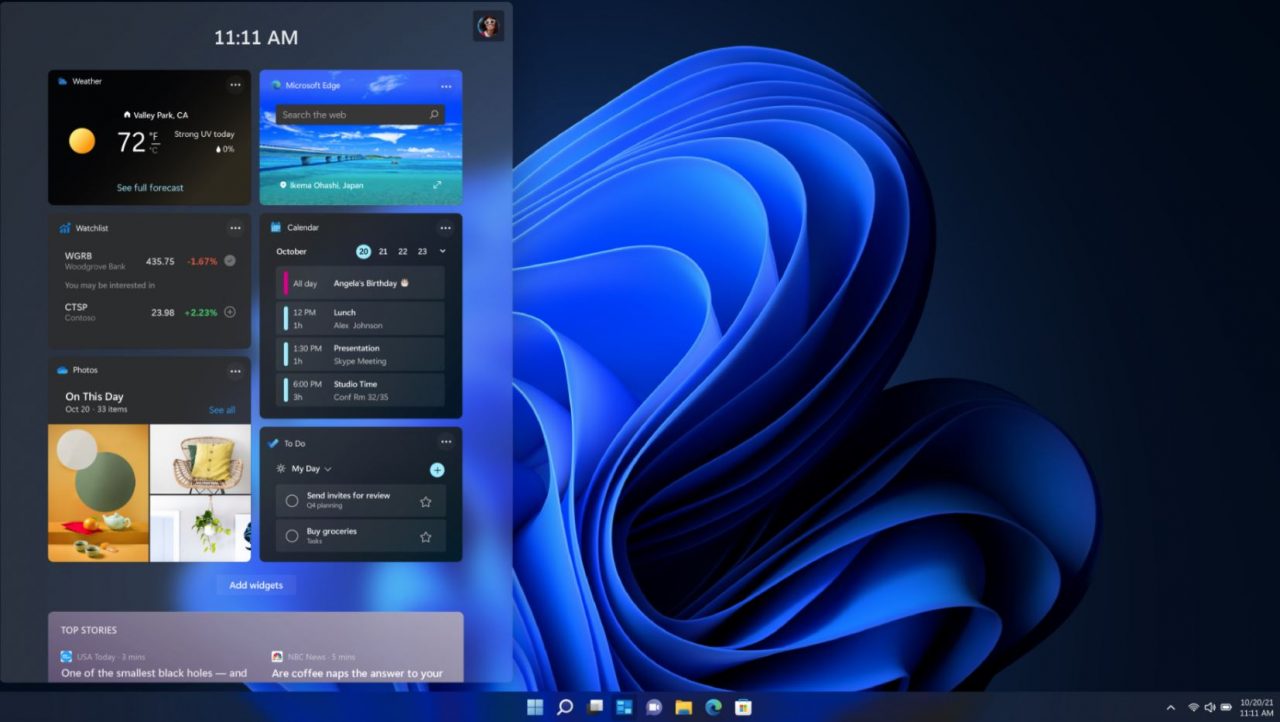Click the pink color bar on Angela's Birthday

click(x=285, y=283)
